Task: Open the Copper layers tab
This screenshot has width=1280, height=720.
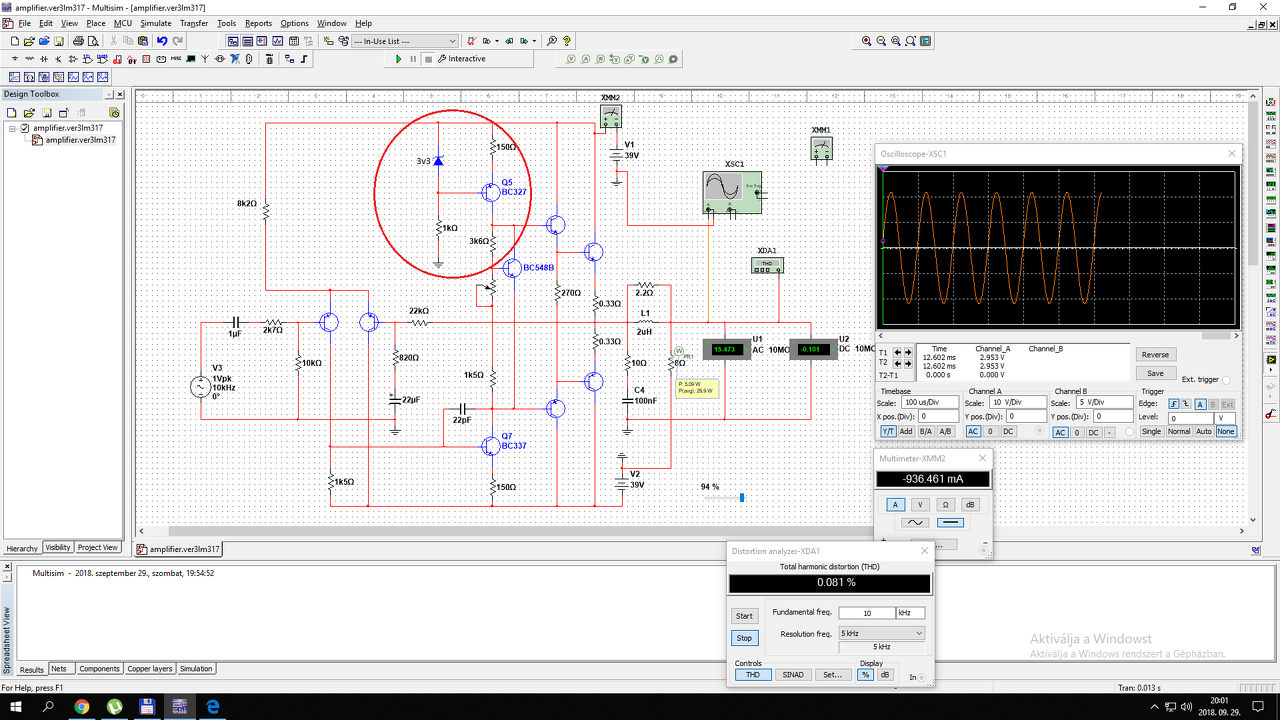Action: pyautogui.click(x=149, y=669)
